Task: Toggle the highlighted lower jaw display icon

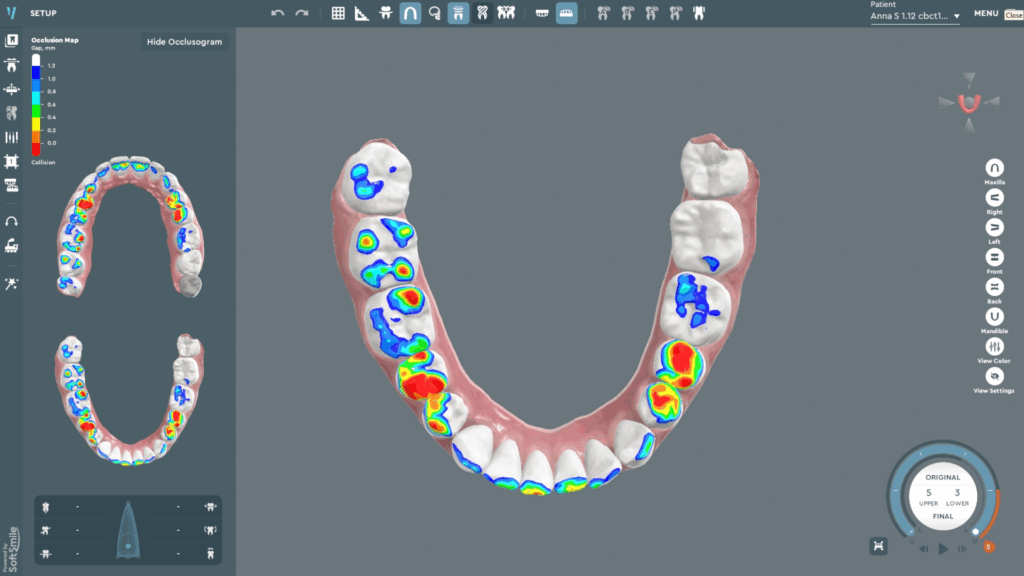Action: pyautogui.click(x=566, y=13)
